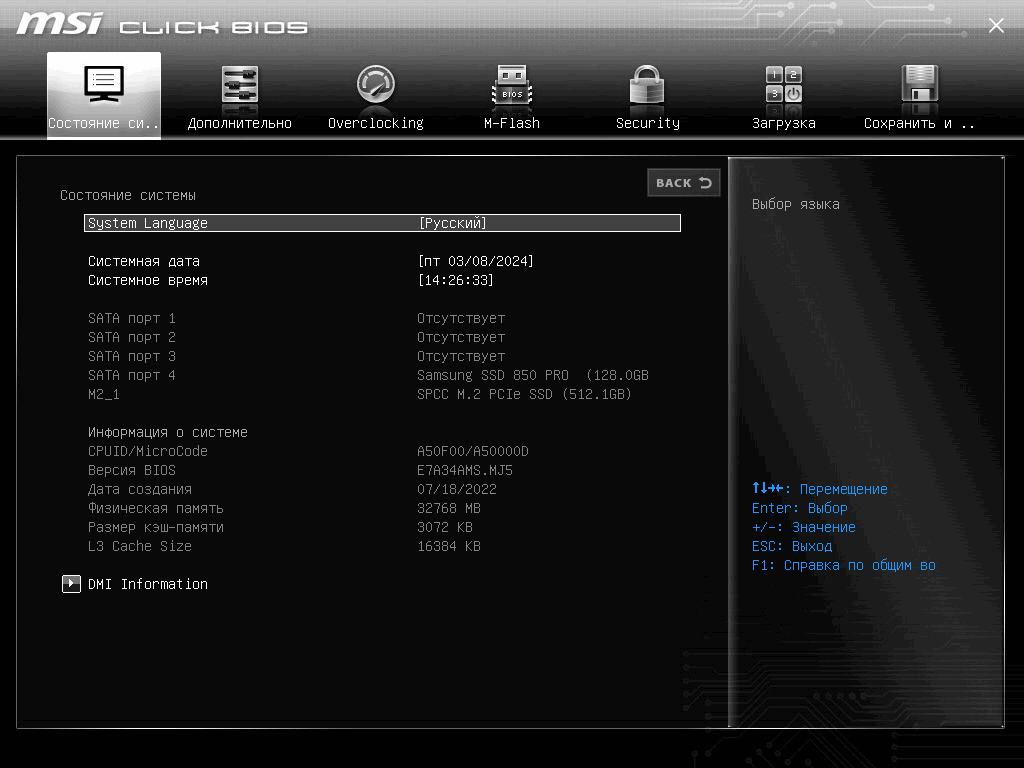Click the A50F00/A50000D value
Screen dimensions: 1024x768
coord(473,451)
